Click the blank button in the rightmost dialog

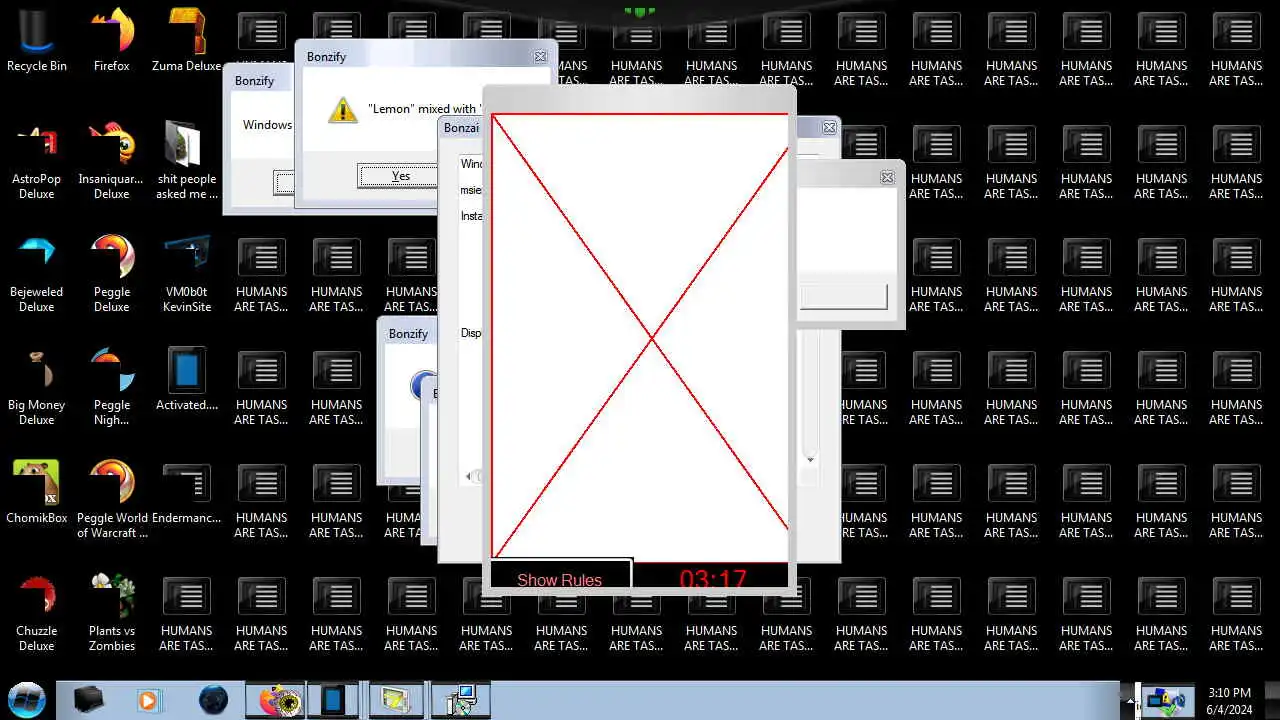[x=842, y=296]
